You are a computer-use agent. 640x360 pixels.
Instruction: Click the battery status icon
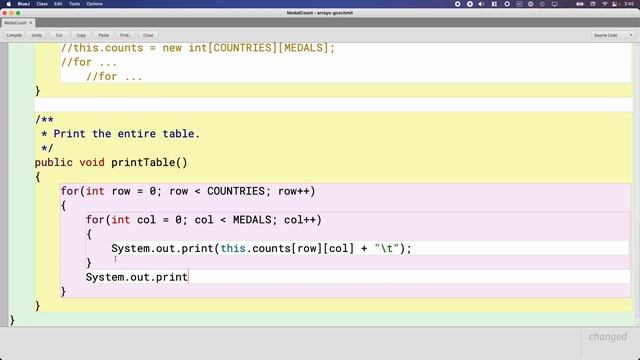pyautogui.click(x=580, y=4)
